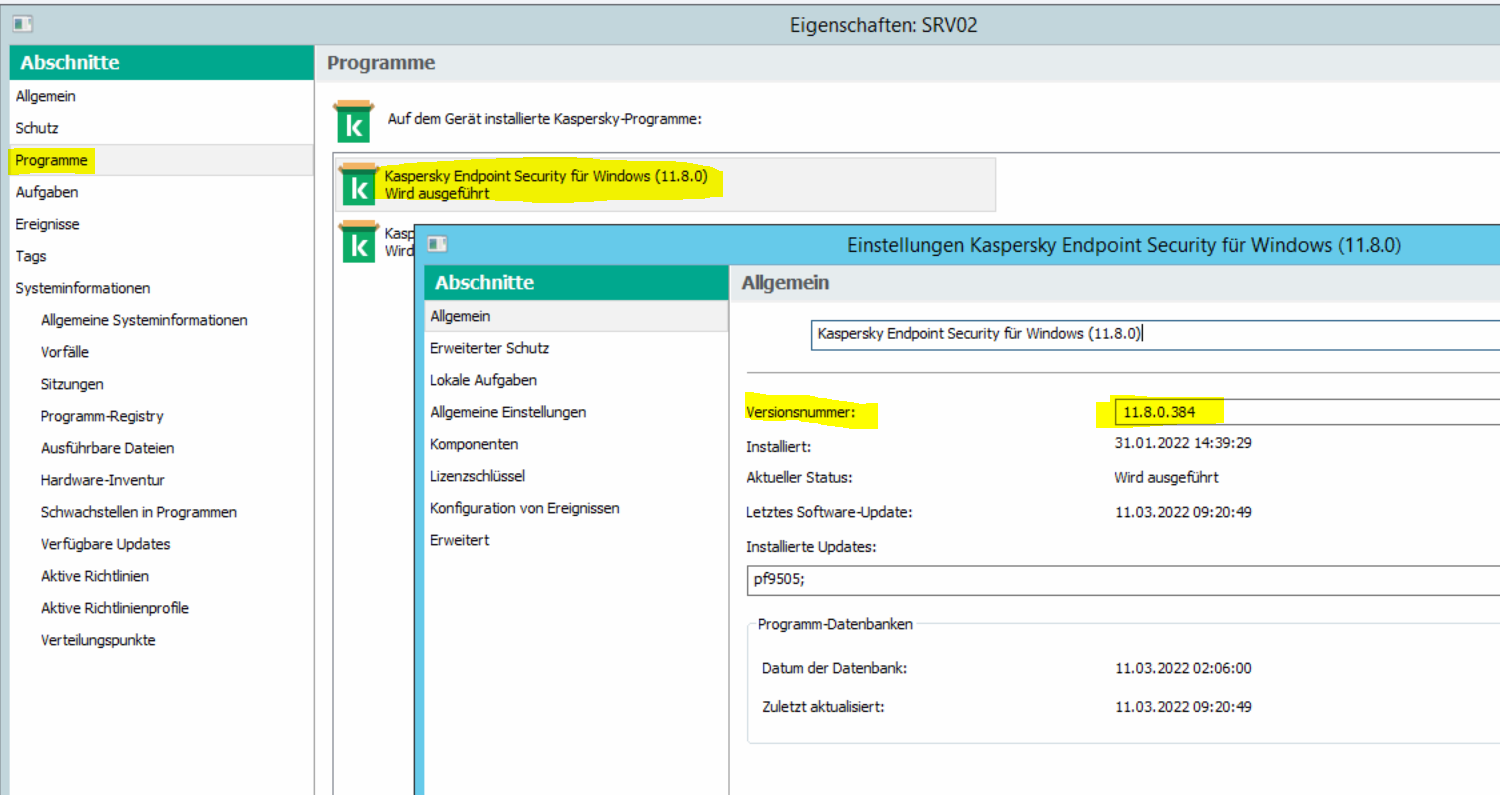The width and height of the screenshot is (1500, 795).
Task: Open Verfügbare Updates entry
Action: pos(106,544)
